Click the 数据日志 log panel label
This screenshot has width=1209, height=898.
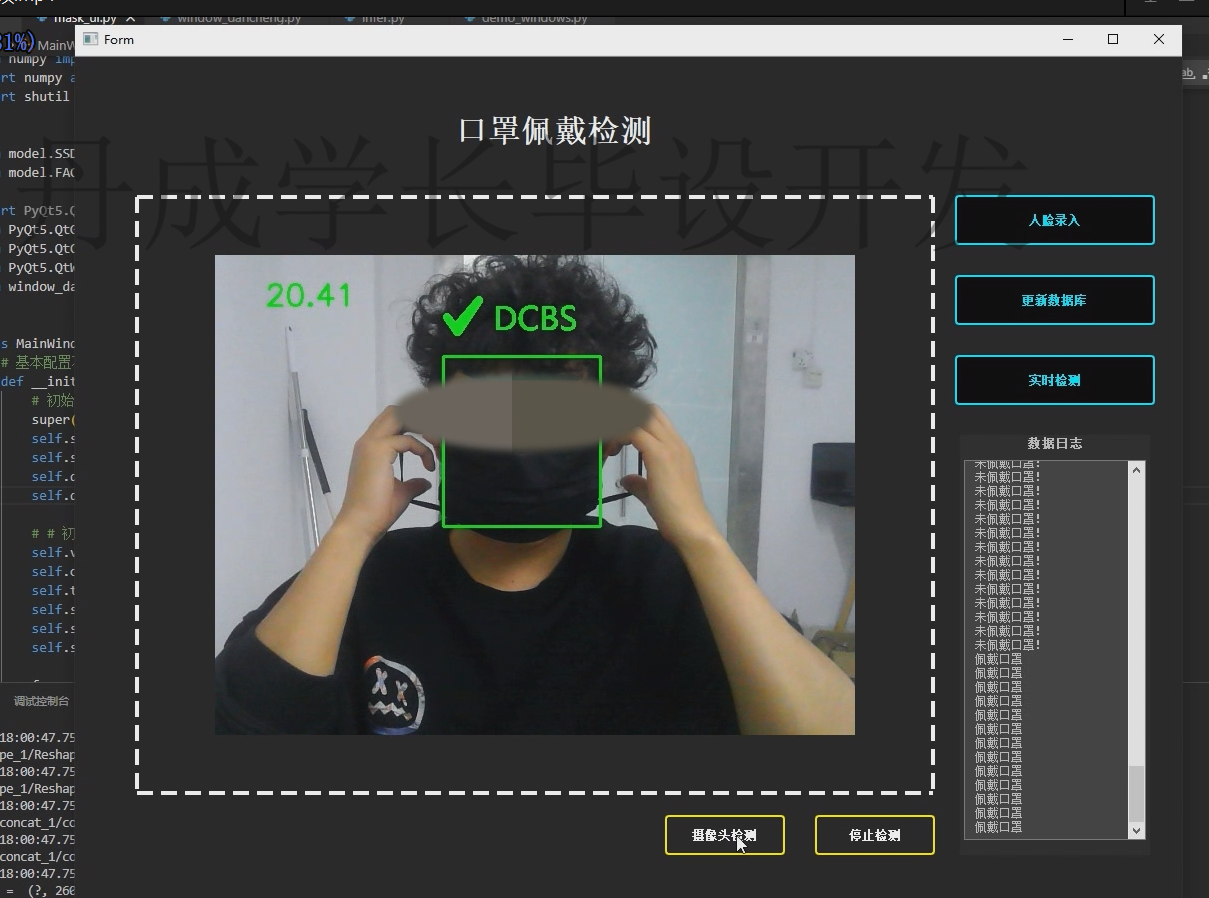(1054, 443)
